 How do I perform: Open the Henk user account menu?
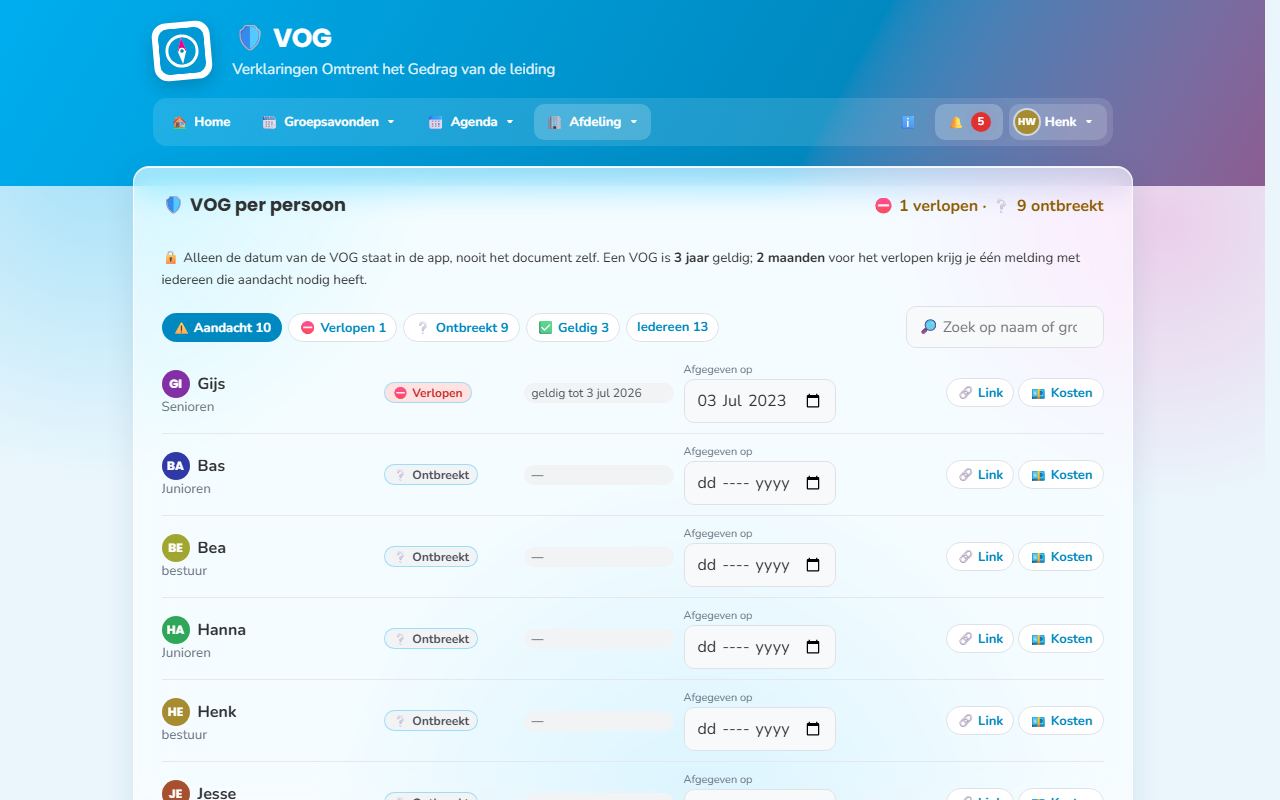pos(1058,122)
